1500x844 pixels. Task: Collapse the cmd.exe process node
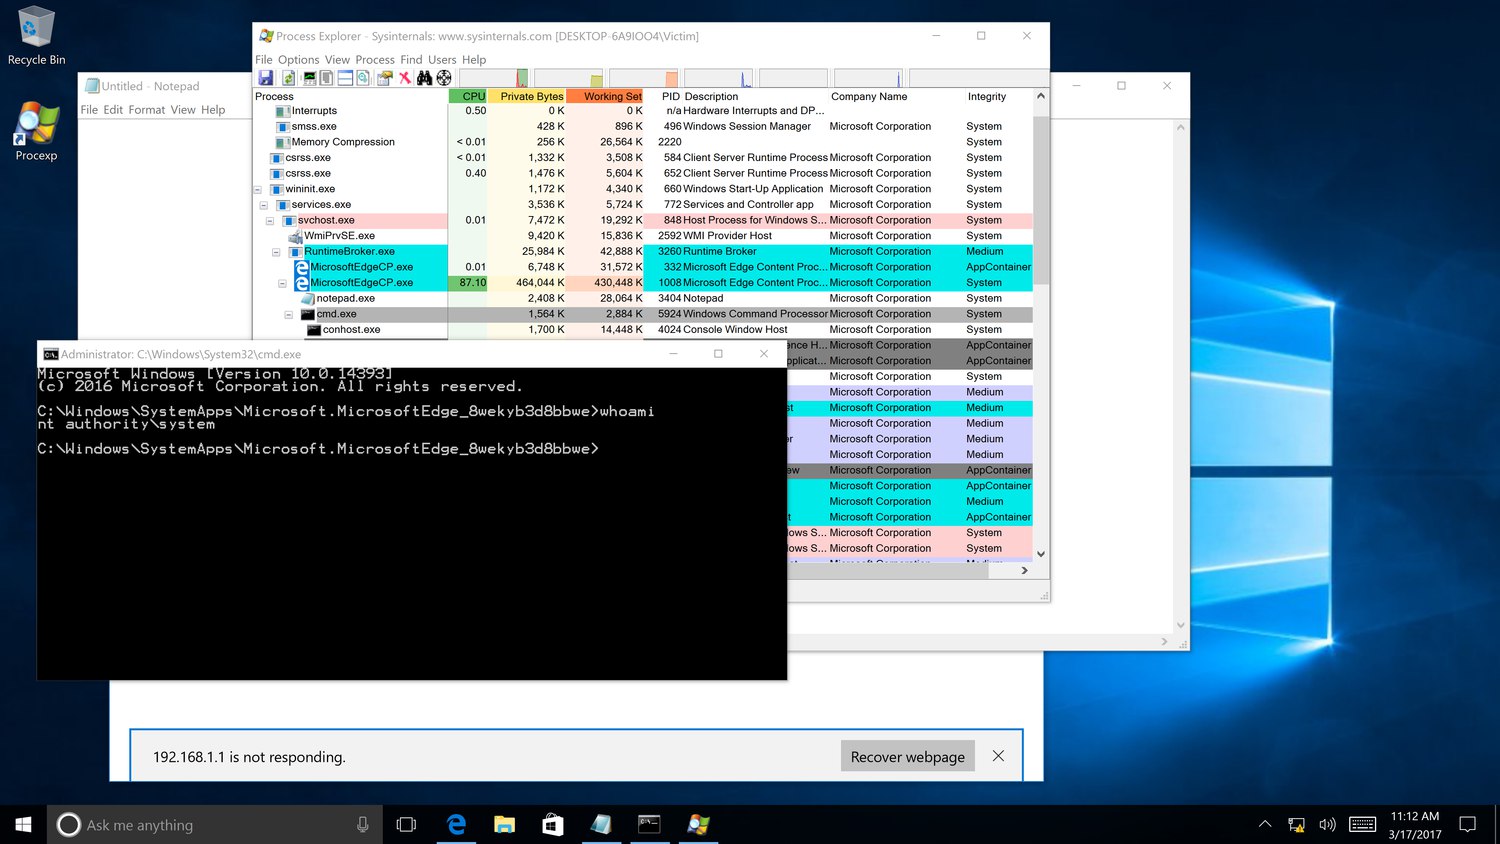(289, 314)
